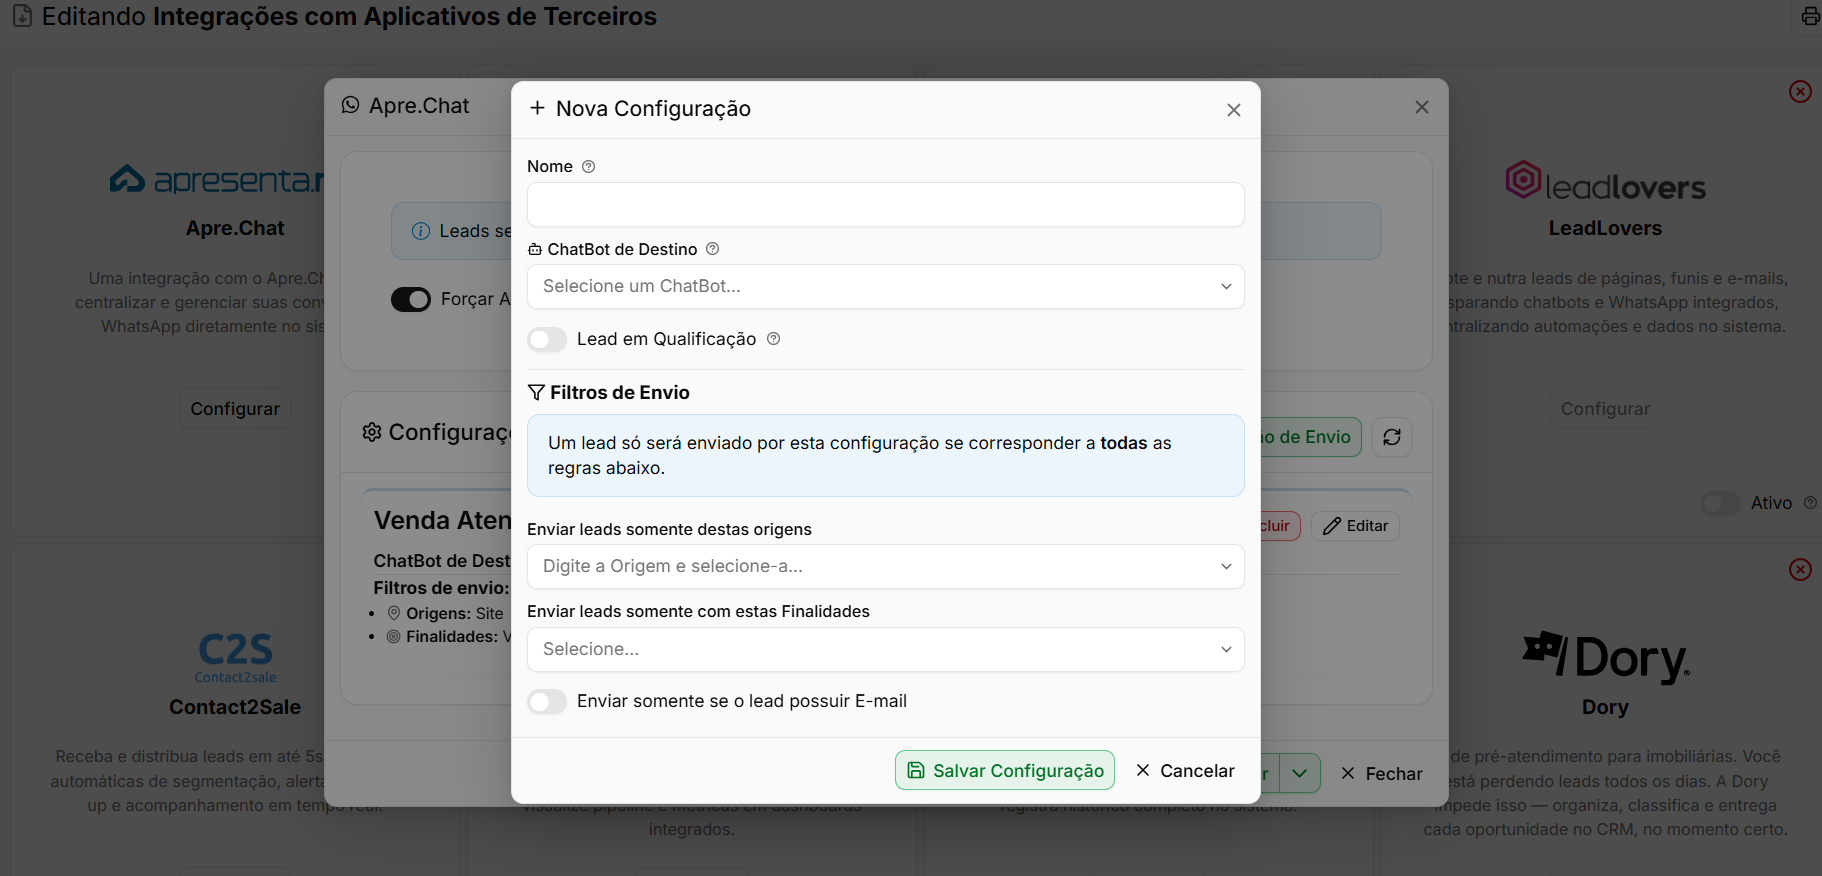Click Fechar in the Apre.Chat window
The height and width of the screenshot is (876, 1822).
point(1382,774)
